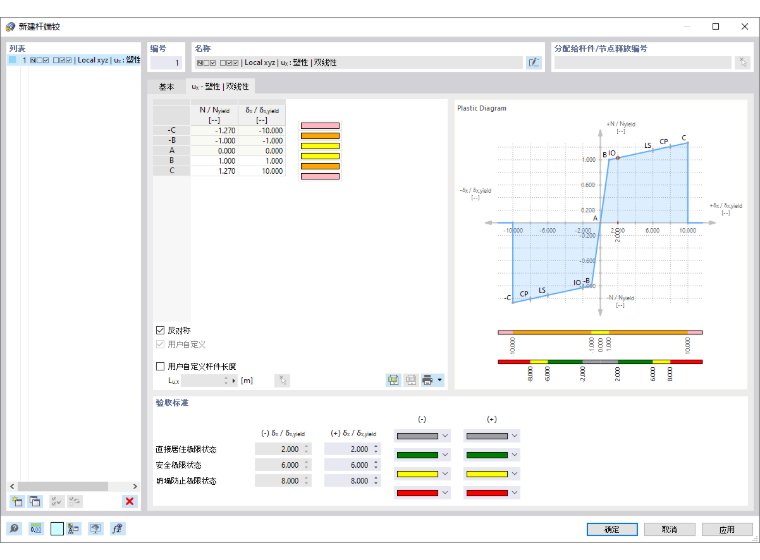Open the colored display properties icon
The height and width of the screenshot is (560, 760).
click(x=74, y=528)
